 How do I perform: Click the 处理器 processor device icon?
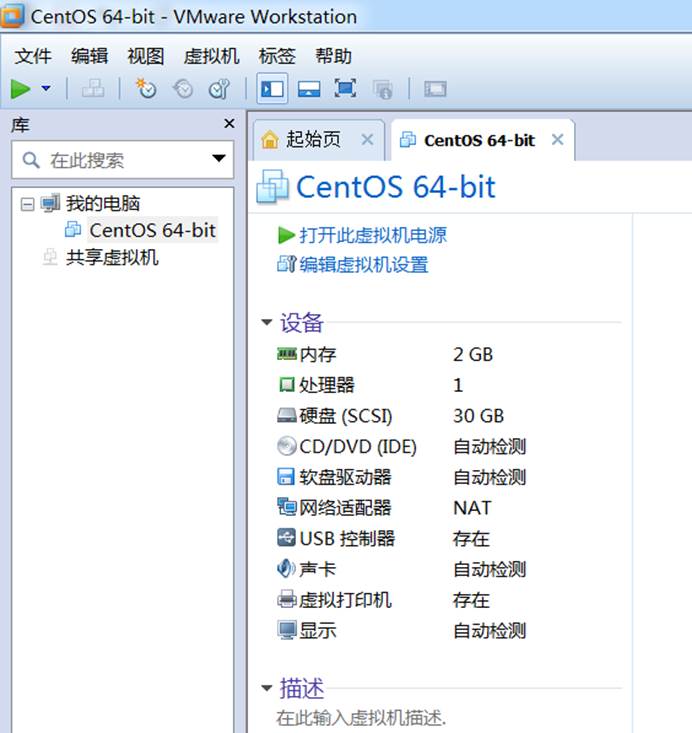[287, 385]
